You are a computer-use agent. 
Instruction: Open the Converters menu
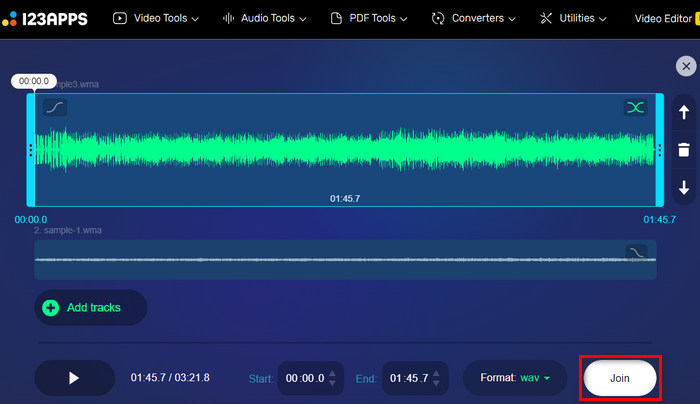[x=473, y=18]
